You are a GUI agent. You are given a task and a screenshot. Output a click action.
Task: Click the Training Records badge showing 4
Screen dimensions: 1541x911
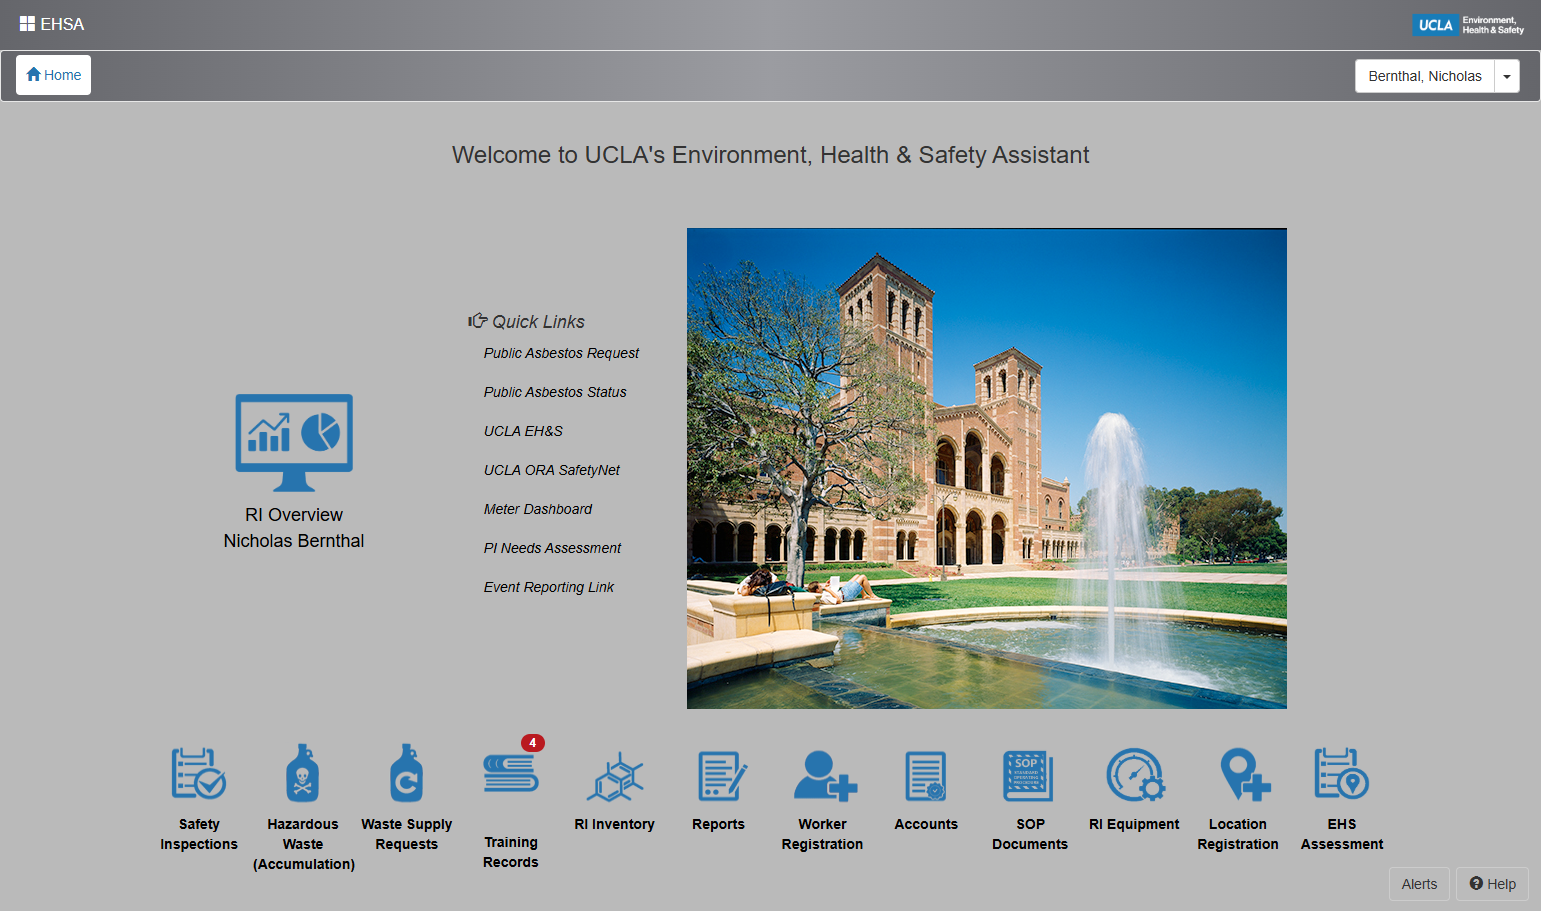tap(533, 743)
